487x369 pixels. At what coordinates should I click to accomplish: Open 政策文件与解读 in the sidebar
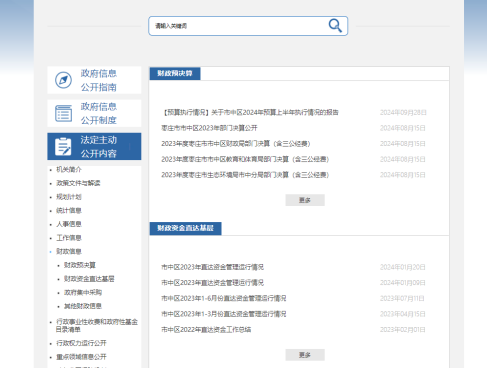(x=78, y=183)
